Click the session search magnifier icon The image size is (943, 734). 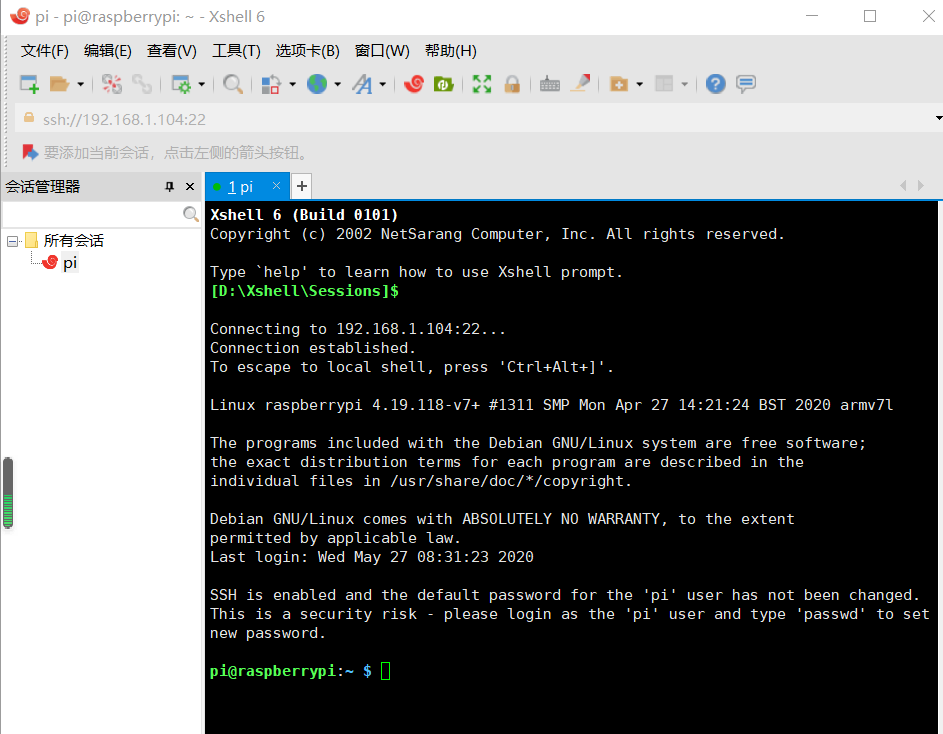click(x=191, y=214)
